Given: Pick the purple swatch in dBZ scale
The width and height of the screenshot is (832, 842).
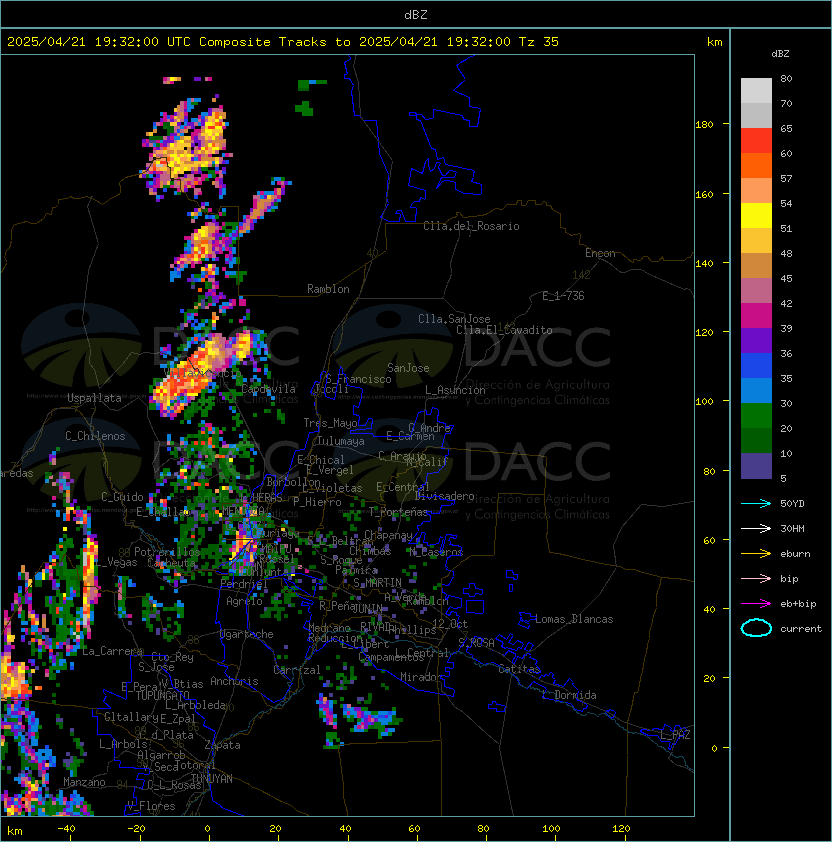Looking at the screenshot, I should coord(756,340).
